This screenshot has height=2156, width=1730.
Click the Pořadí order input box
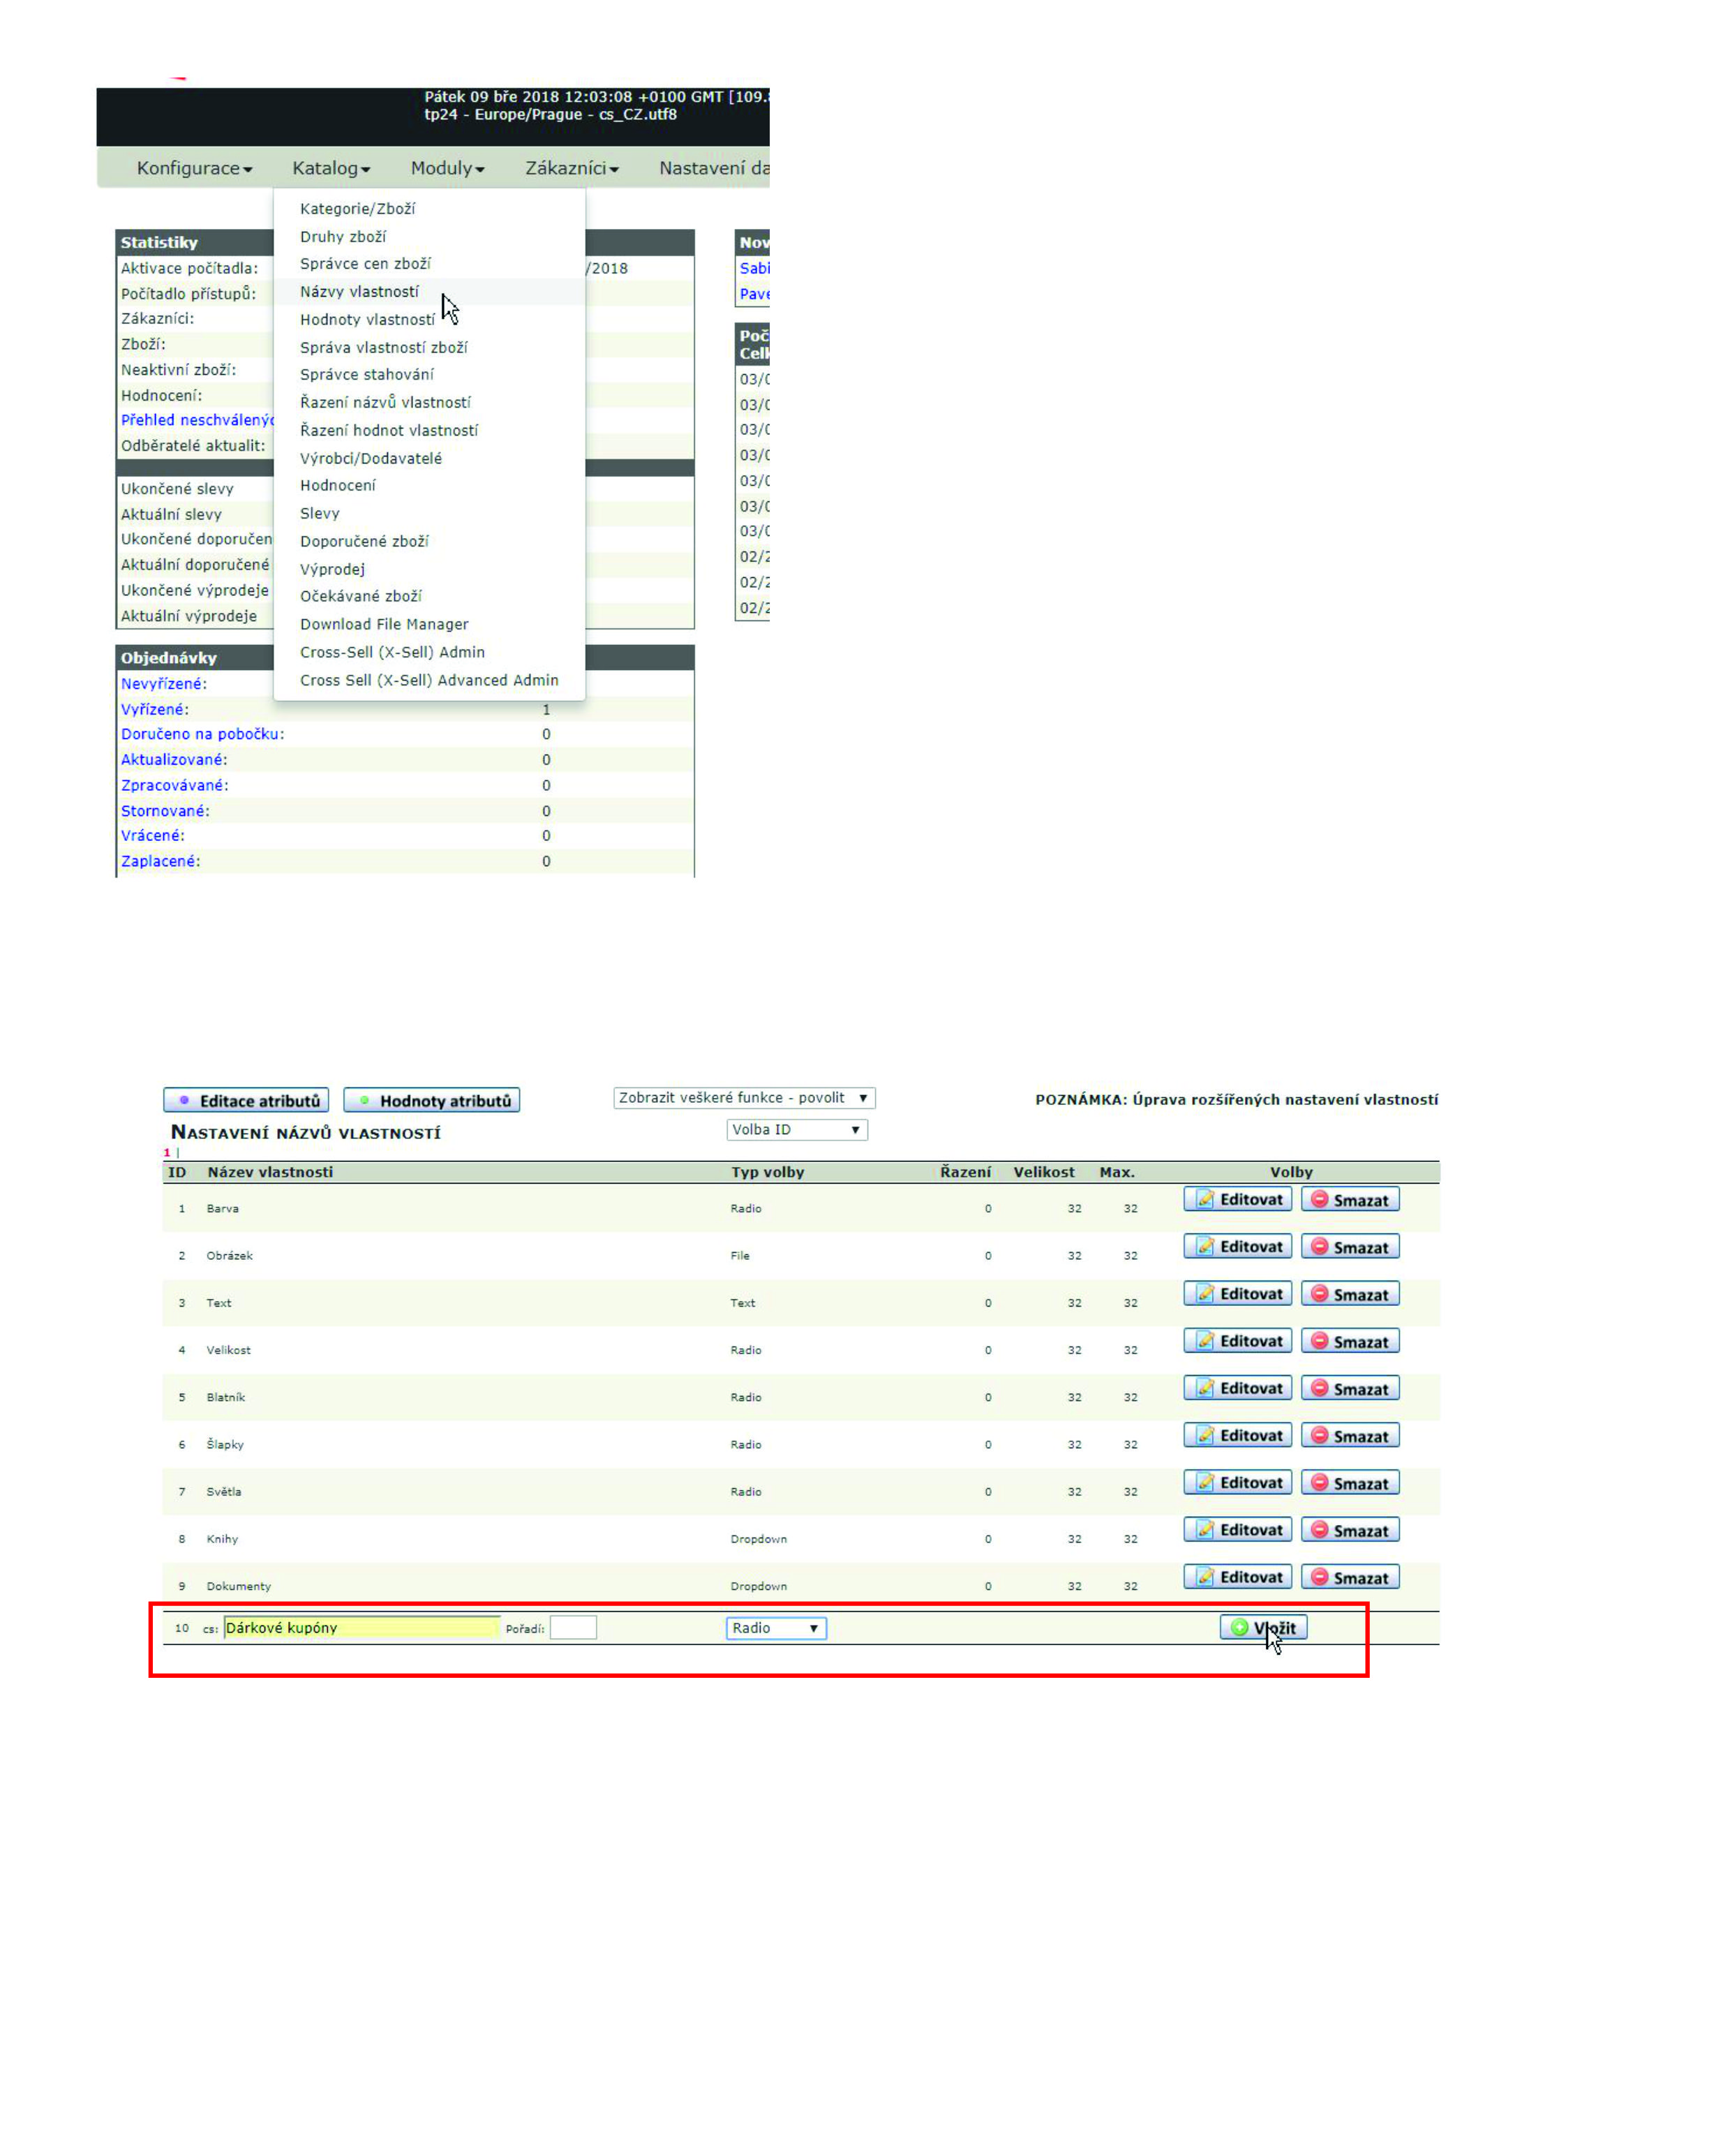[x=573, y=1628]
